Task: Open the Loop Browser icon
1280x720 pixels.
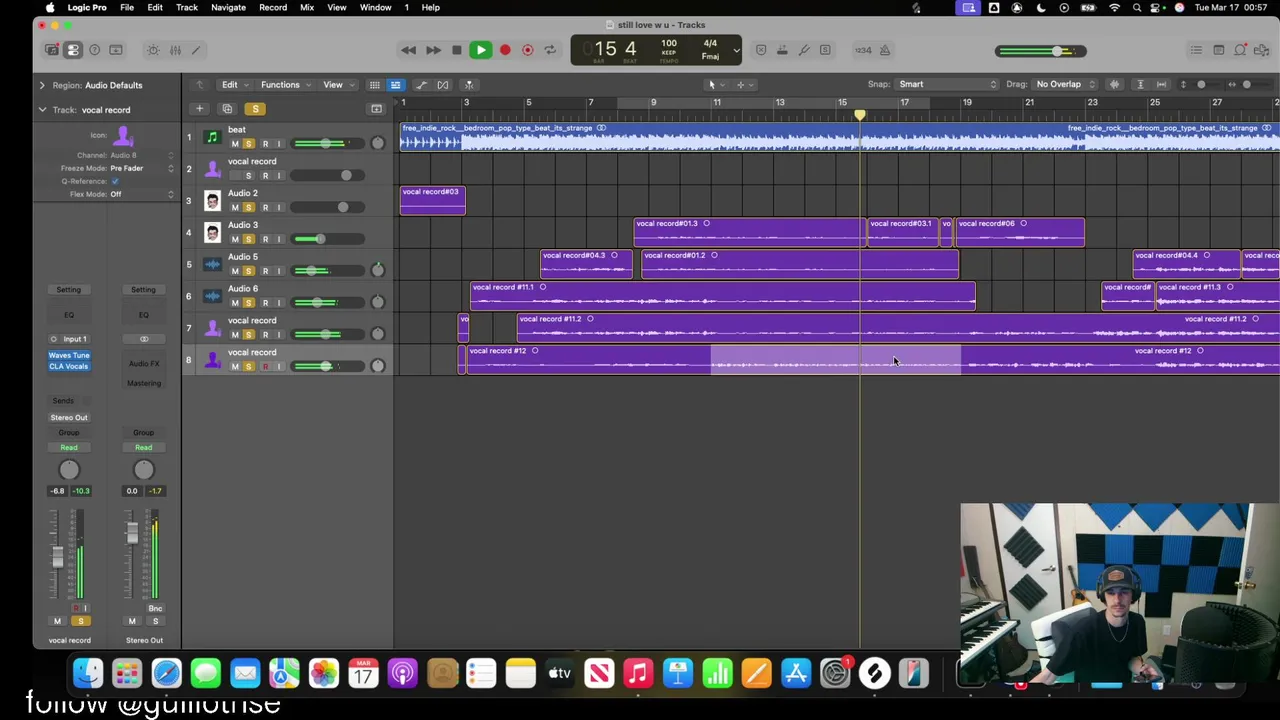Action: point(1241,50)
